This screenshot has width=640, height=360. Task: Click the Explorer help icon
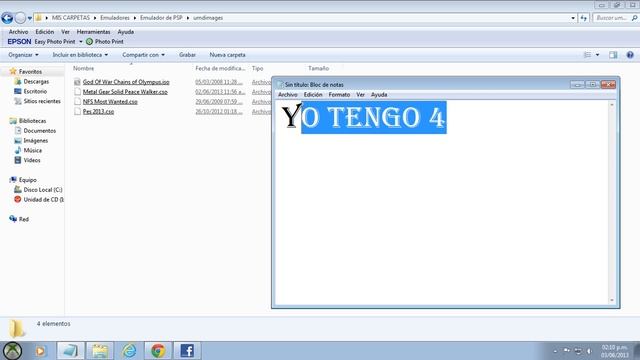pyautogui.click(x=630, y=55)
